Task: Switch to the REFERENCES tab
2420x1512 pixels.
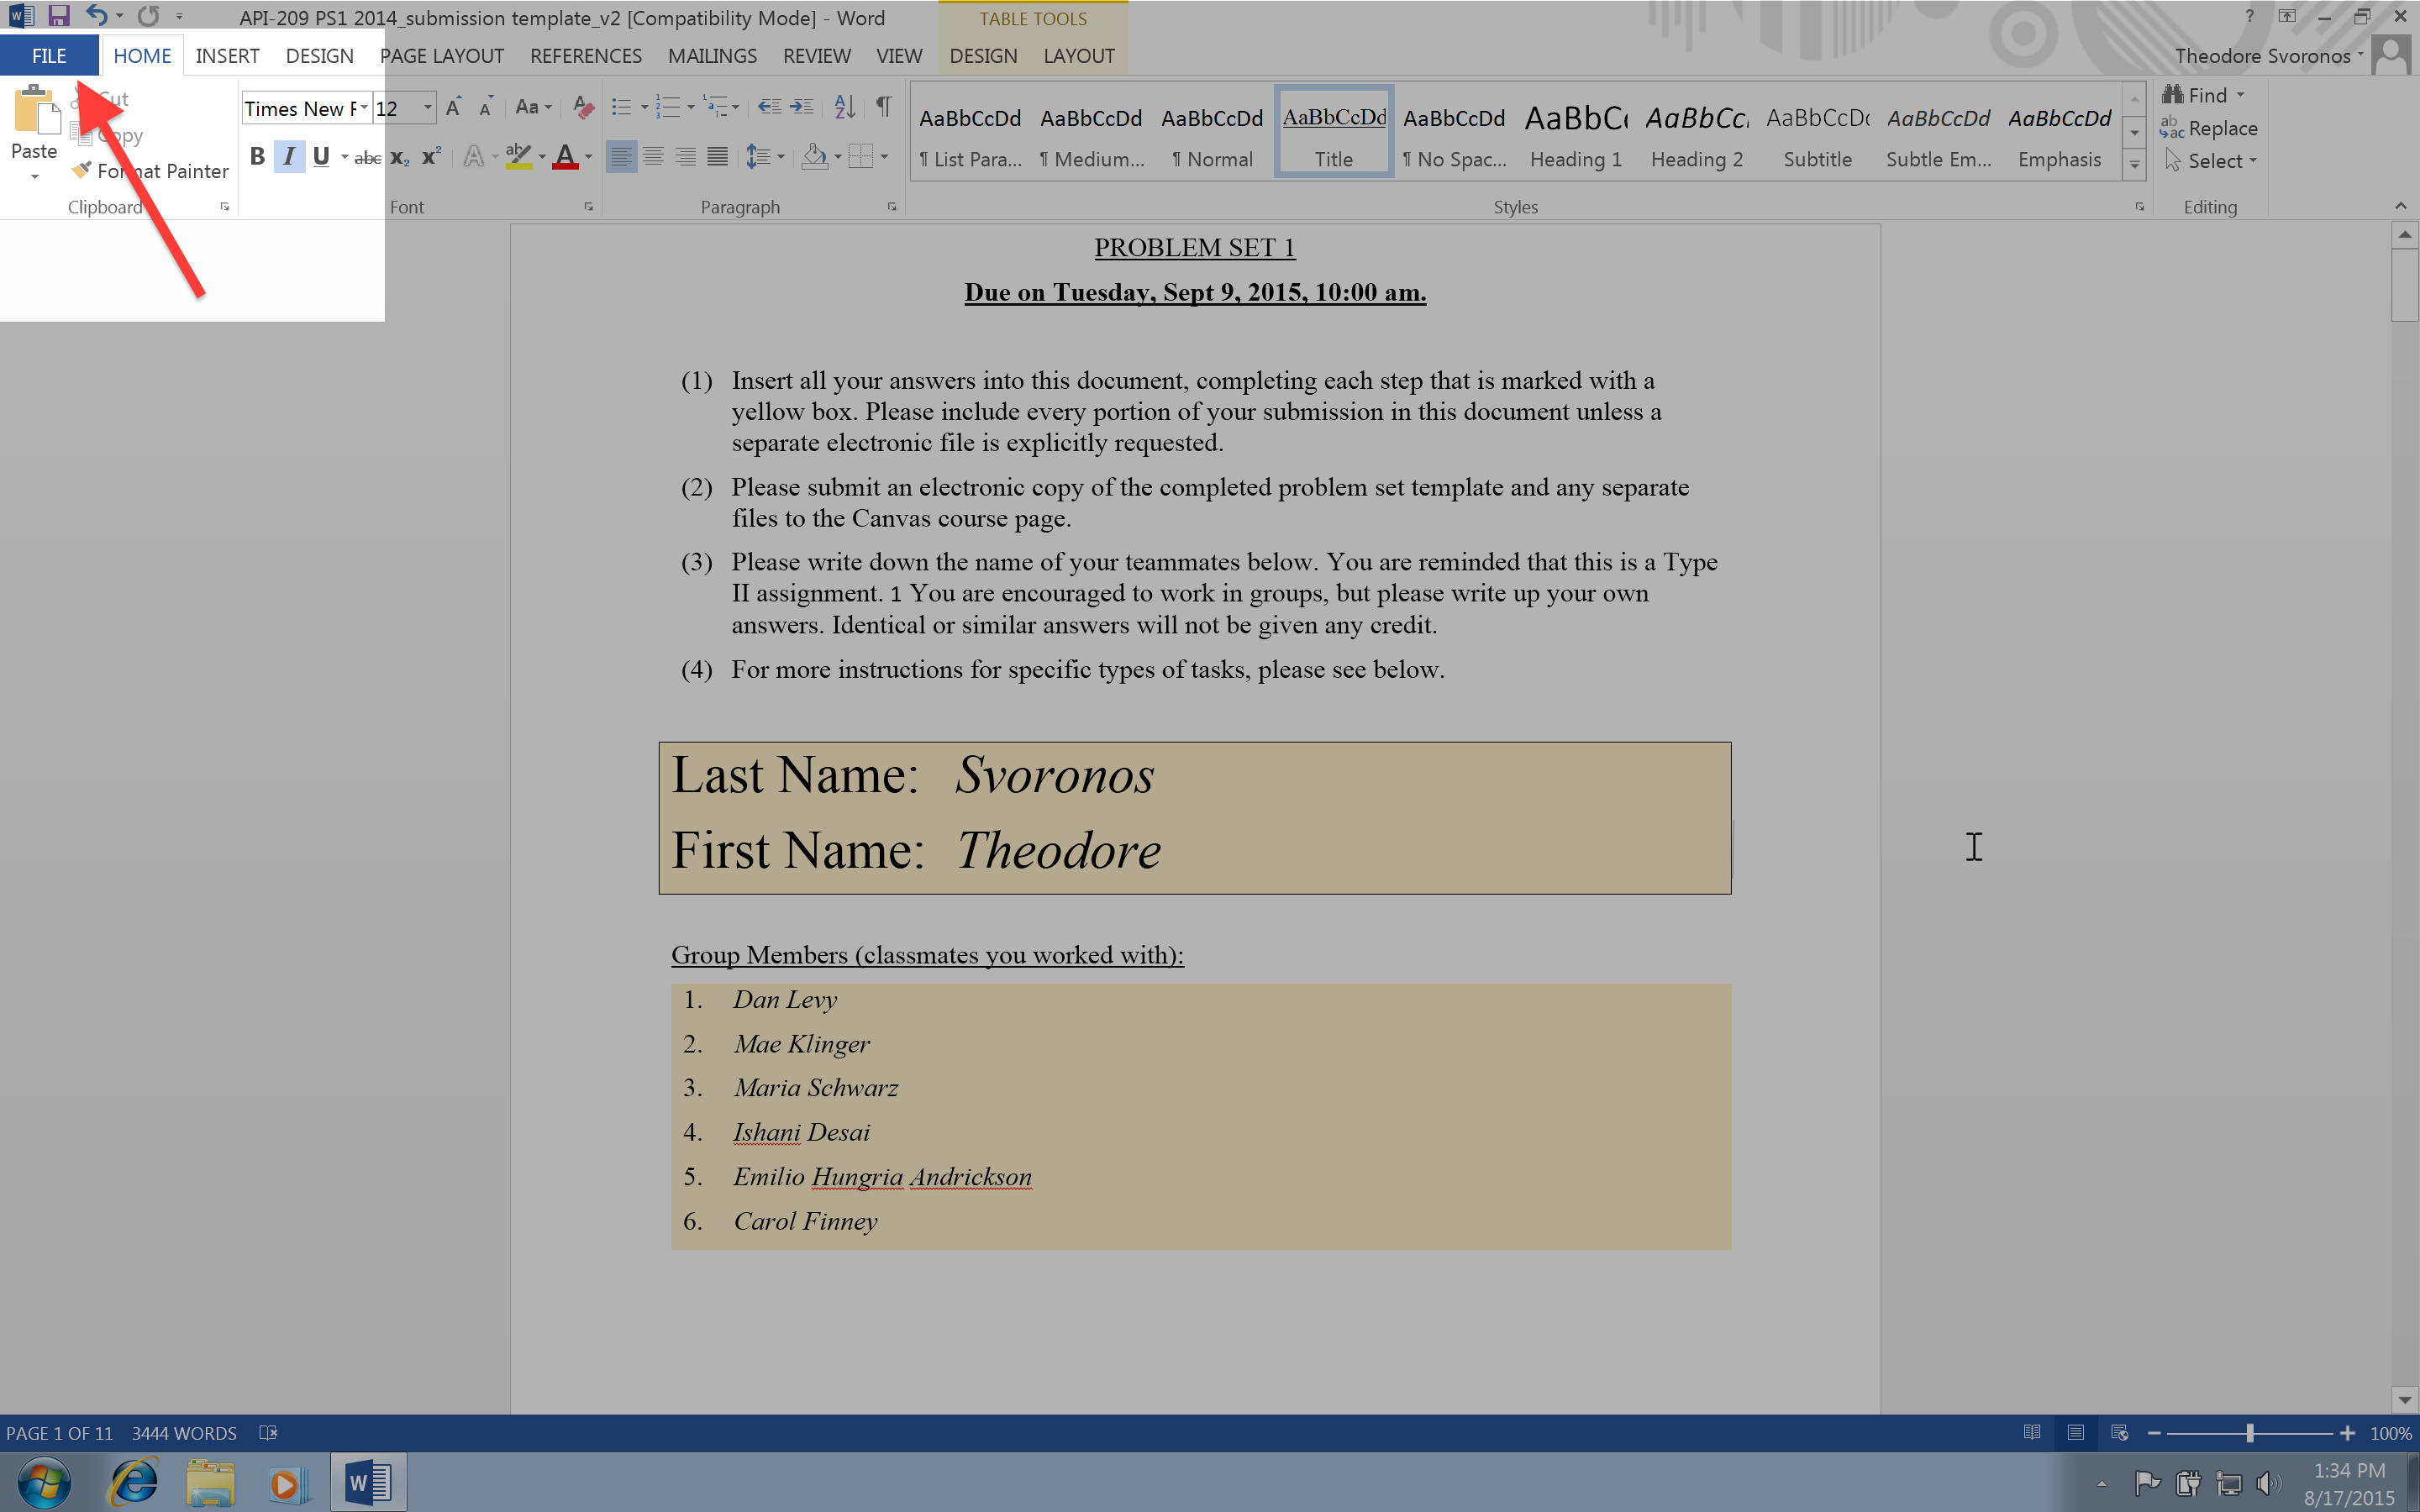Action: pos(586,56)
